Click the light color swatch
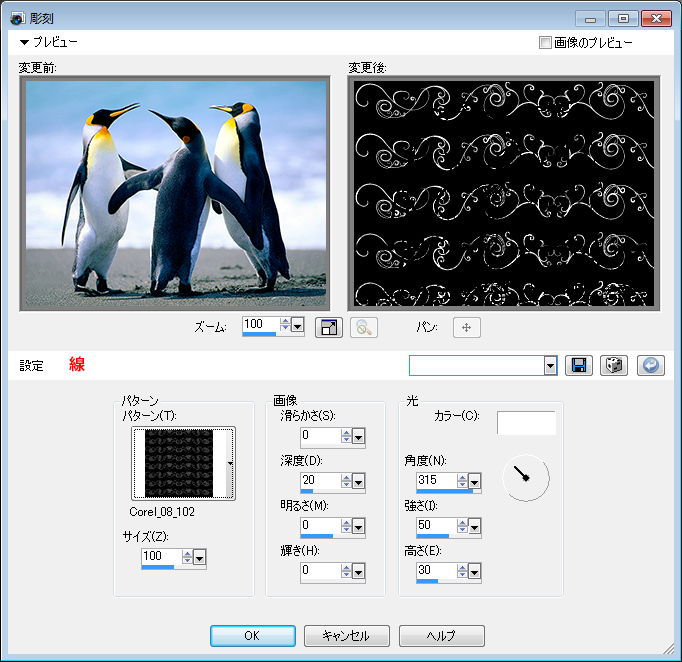 point(526,423)
